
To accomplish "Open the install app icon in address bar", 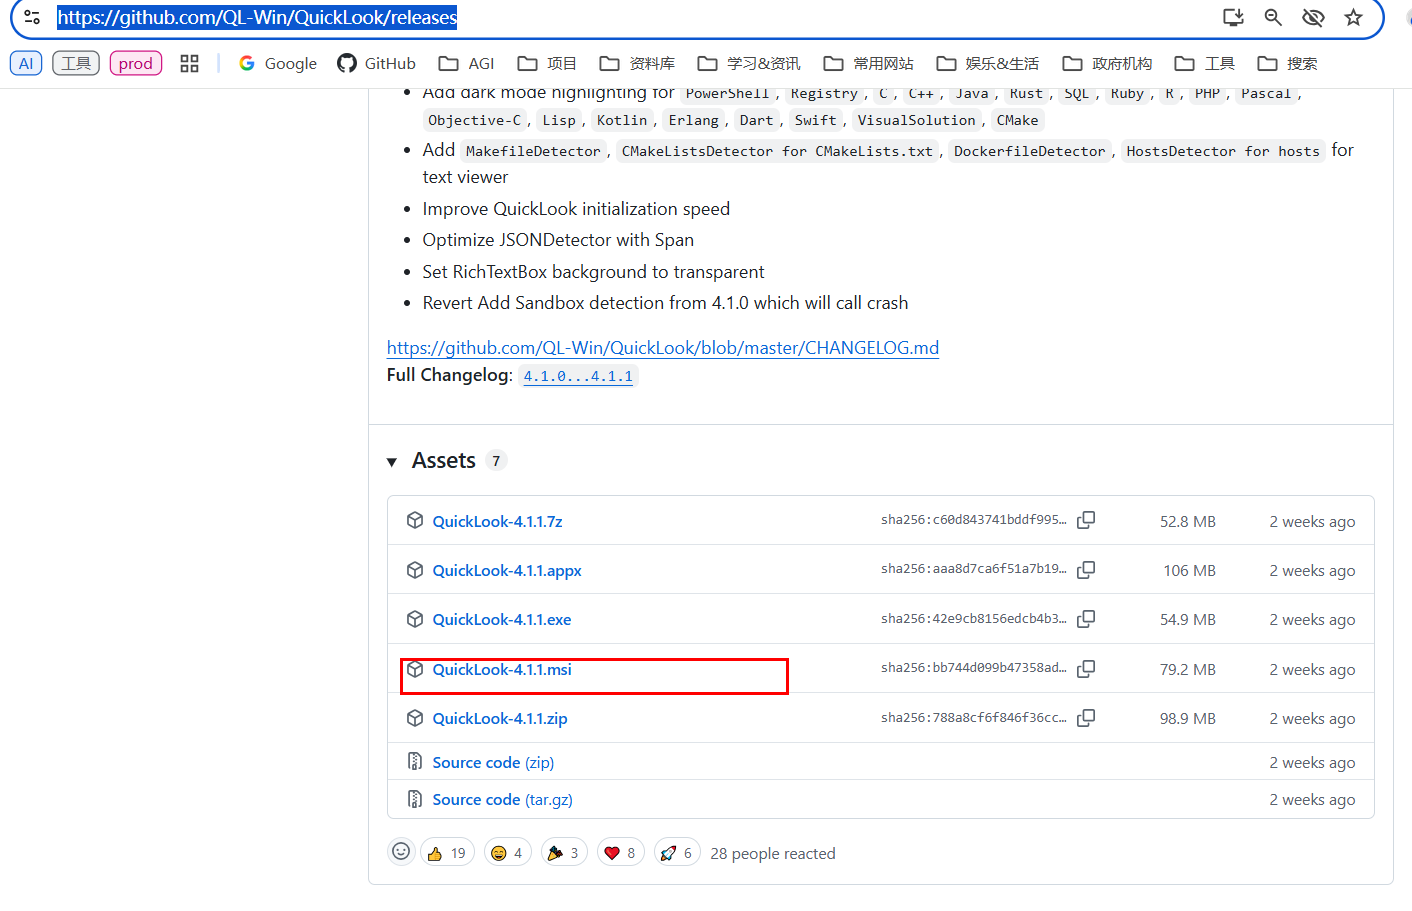I will coord(1233,17).
